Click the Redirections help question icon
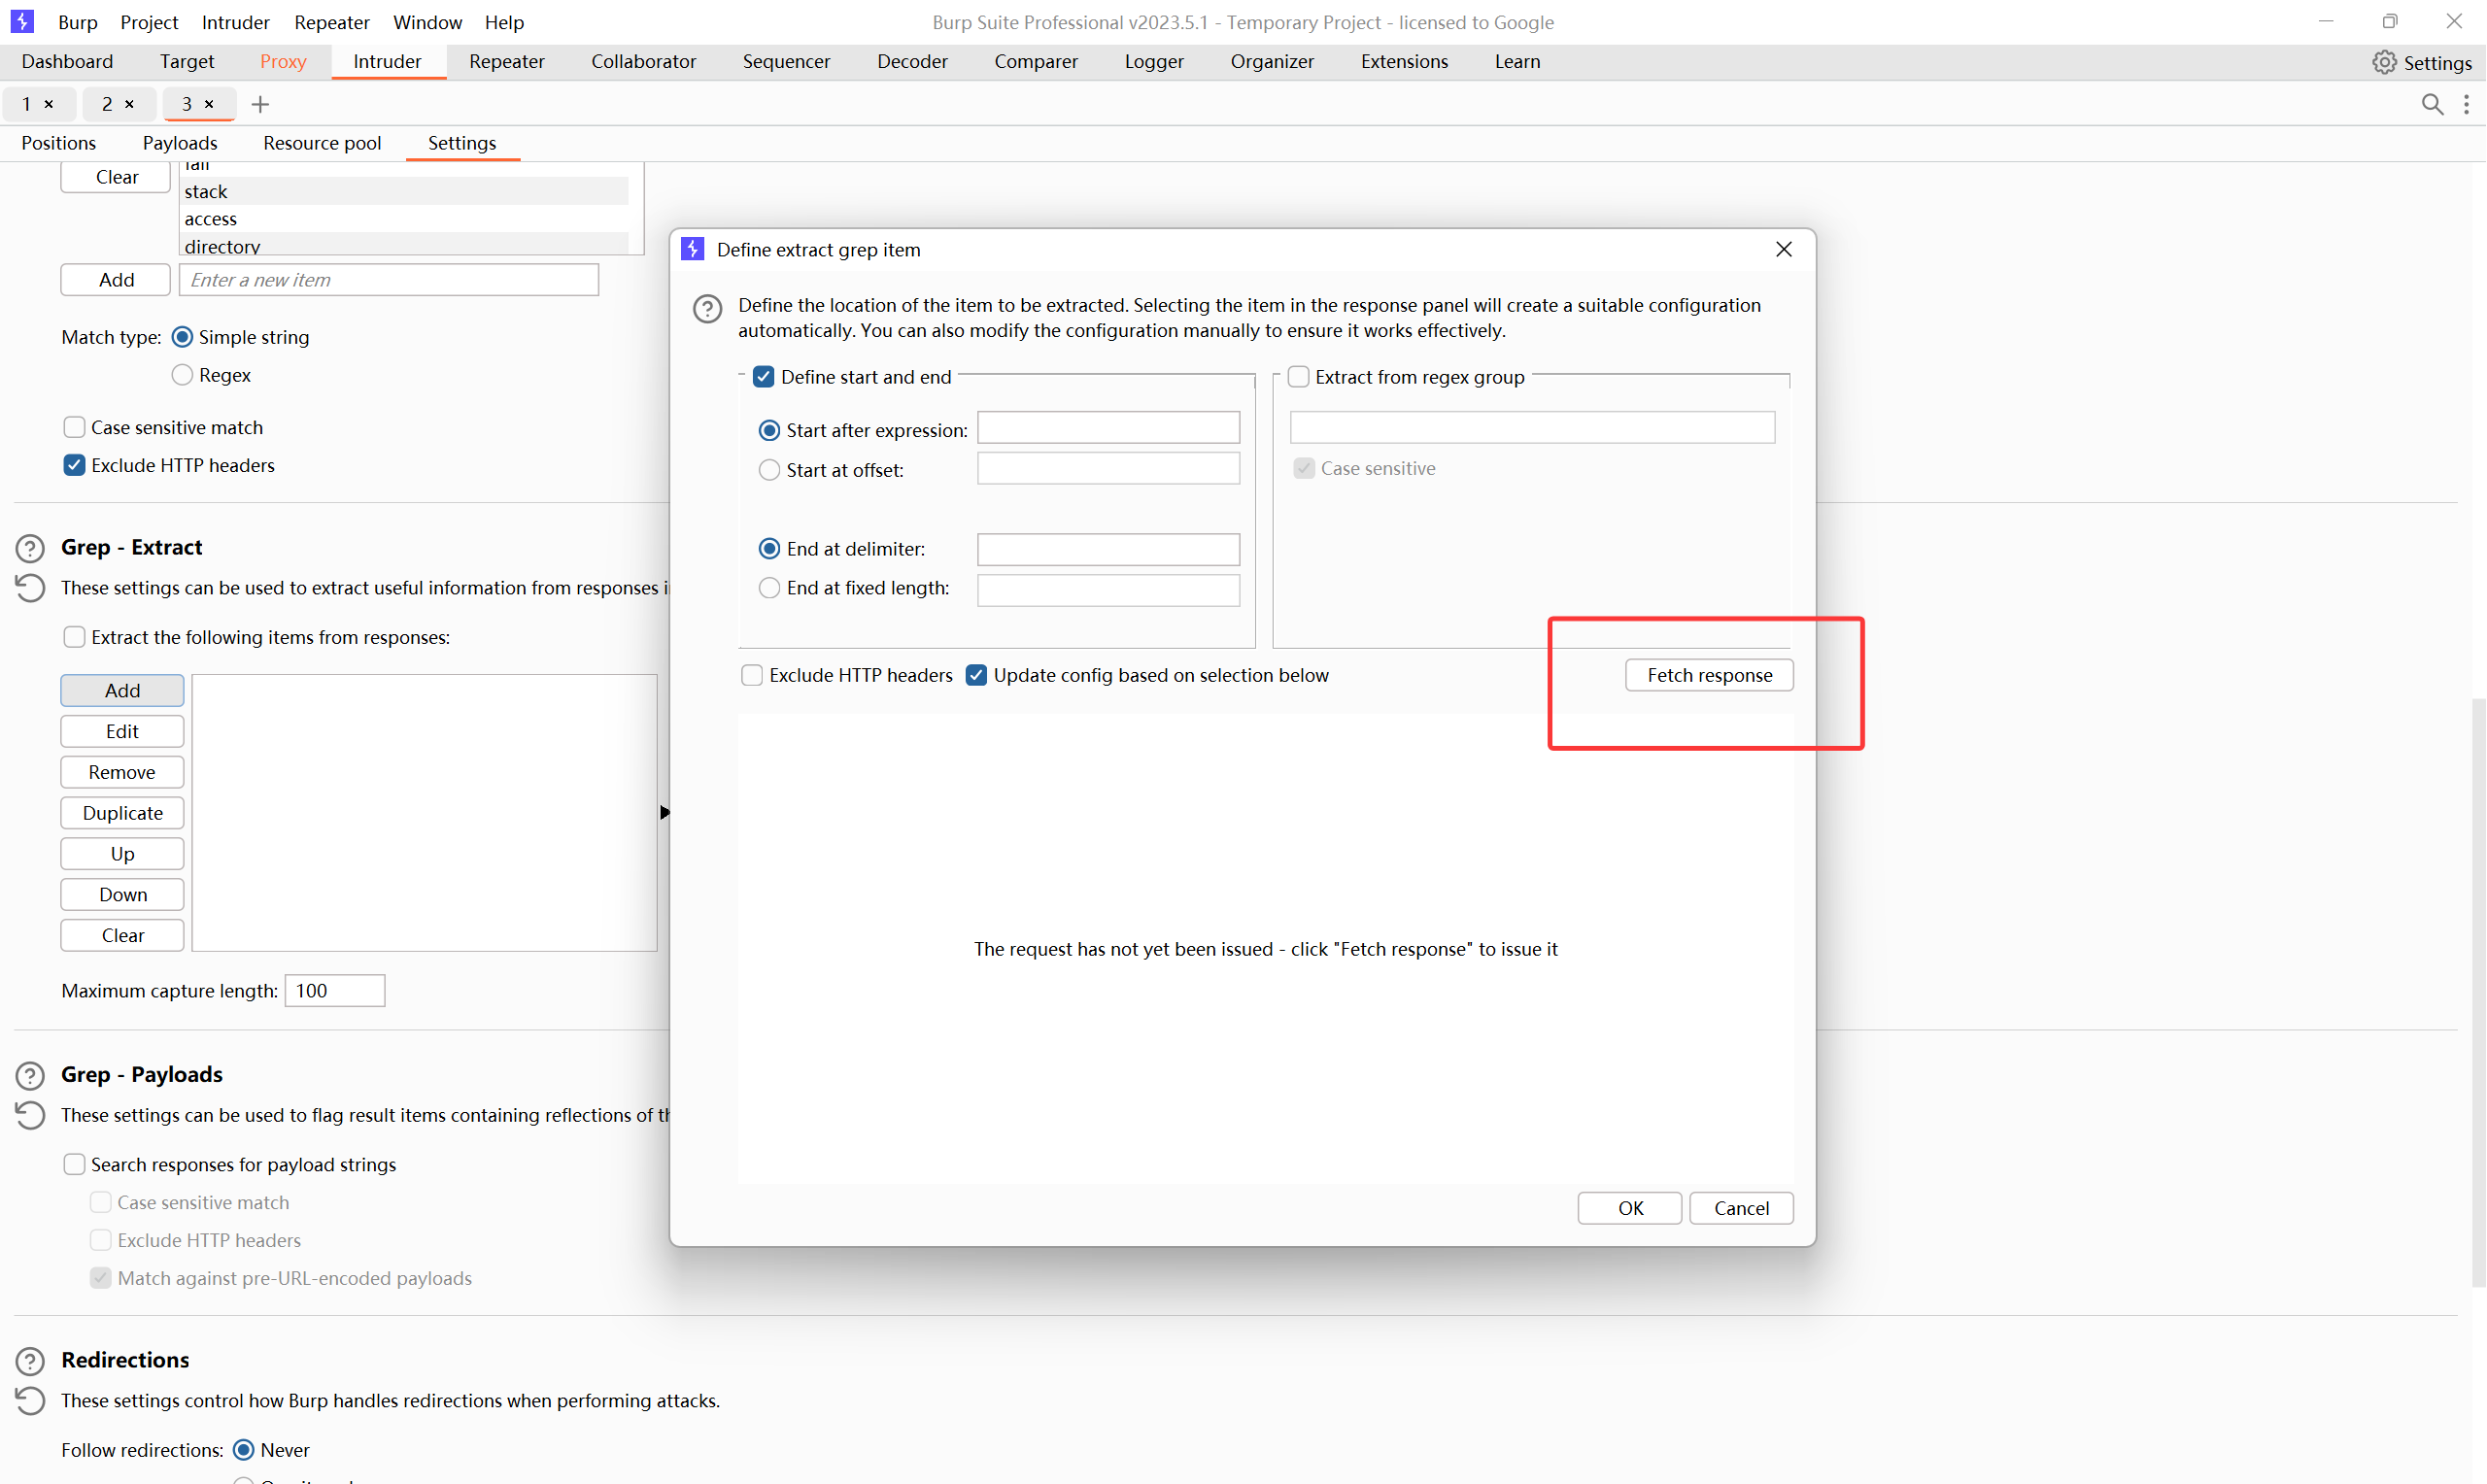Viewport: 2487px width, 1484px height. [x=30, y=1361]
